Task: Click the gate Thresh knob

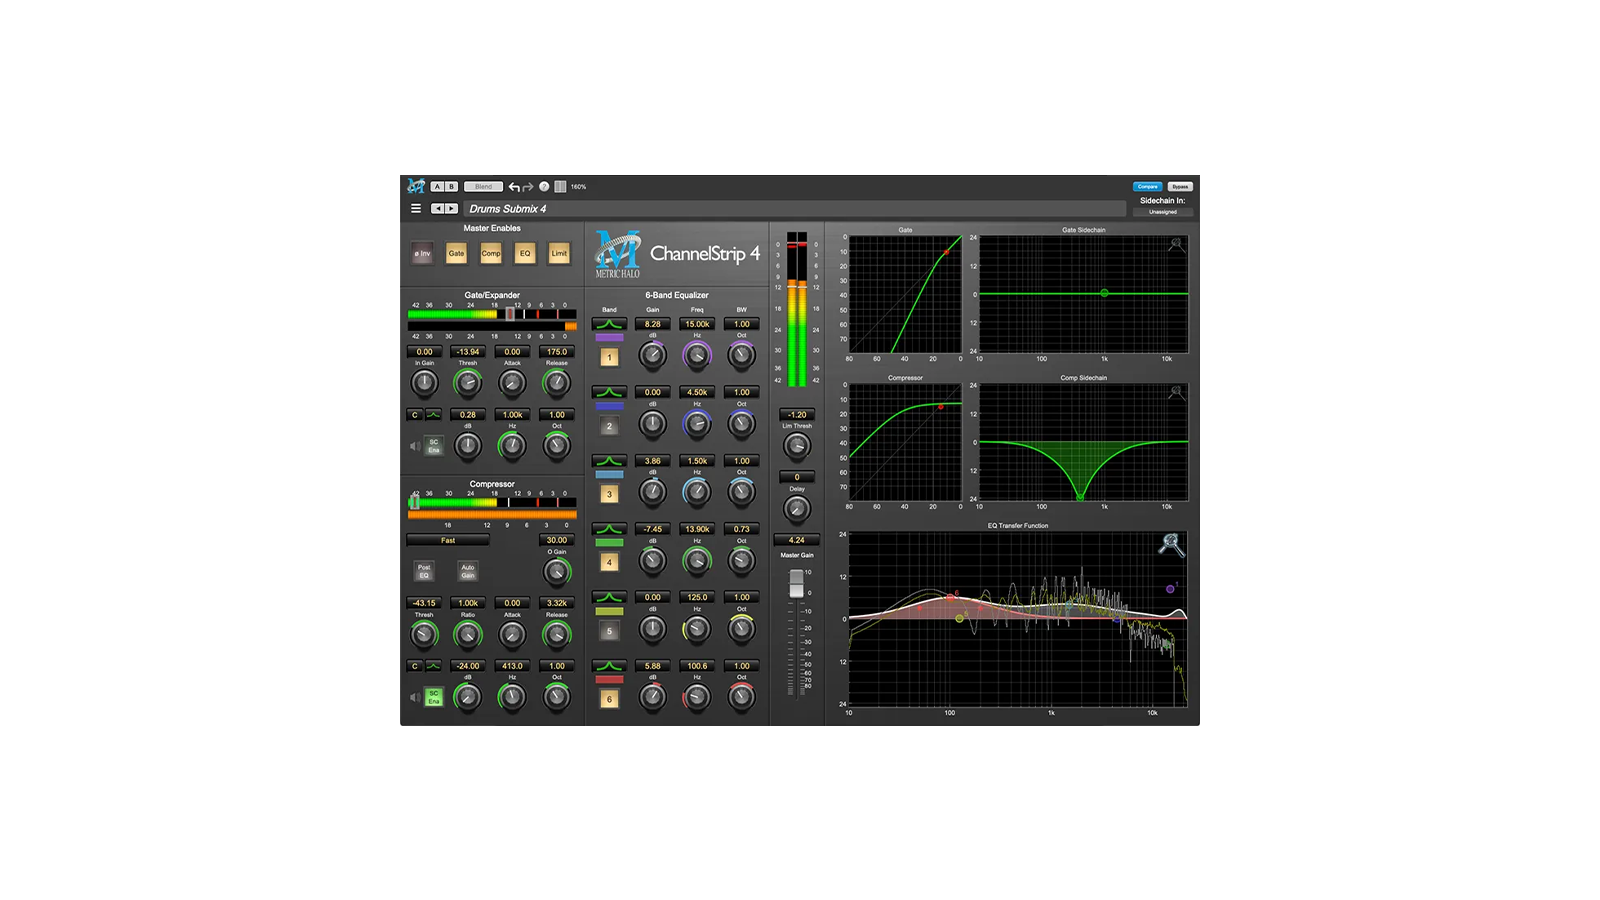Action: [x=468, y=383]
